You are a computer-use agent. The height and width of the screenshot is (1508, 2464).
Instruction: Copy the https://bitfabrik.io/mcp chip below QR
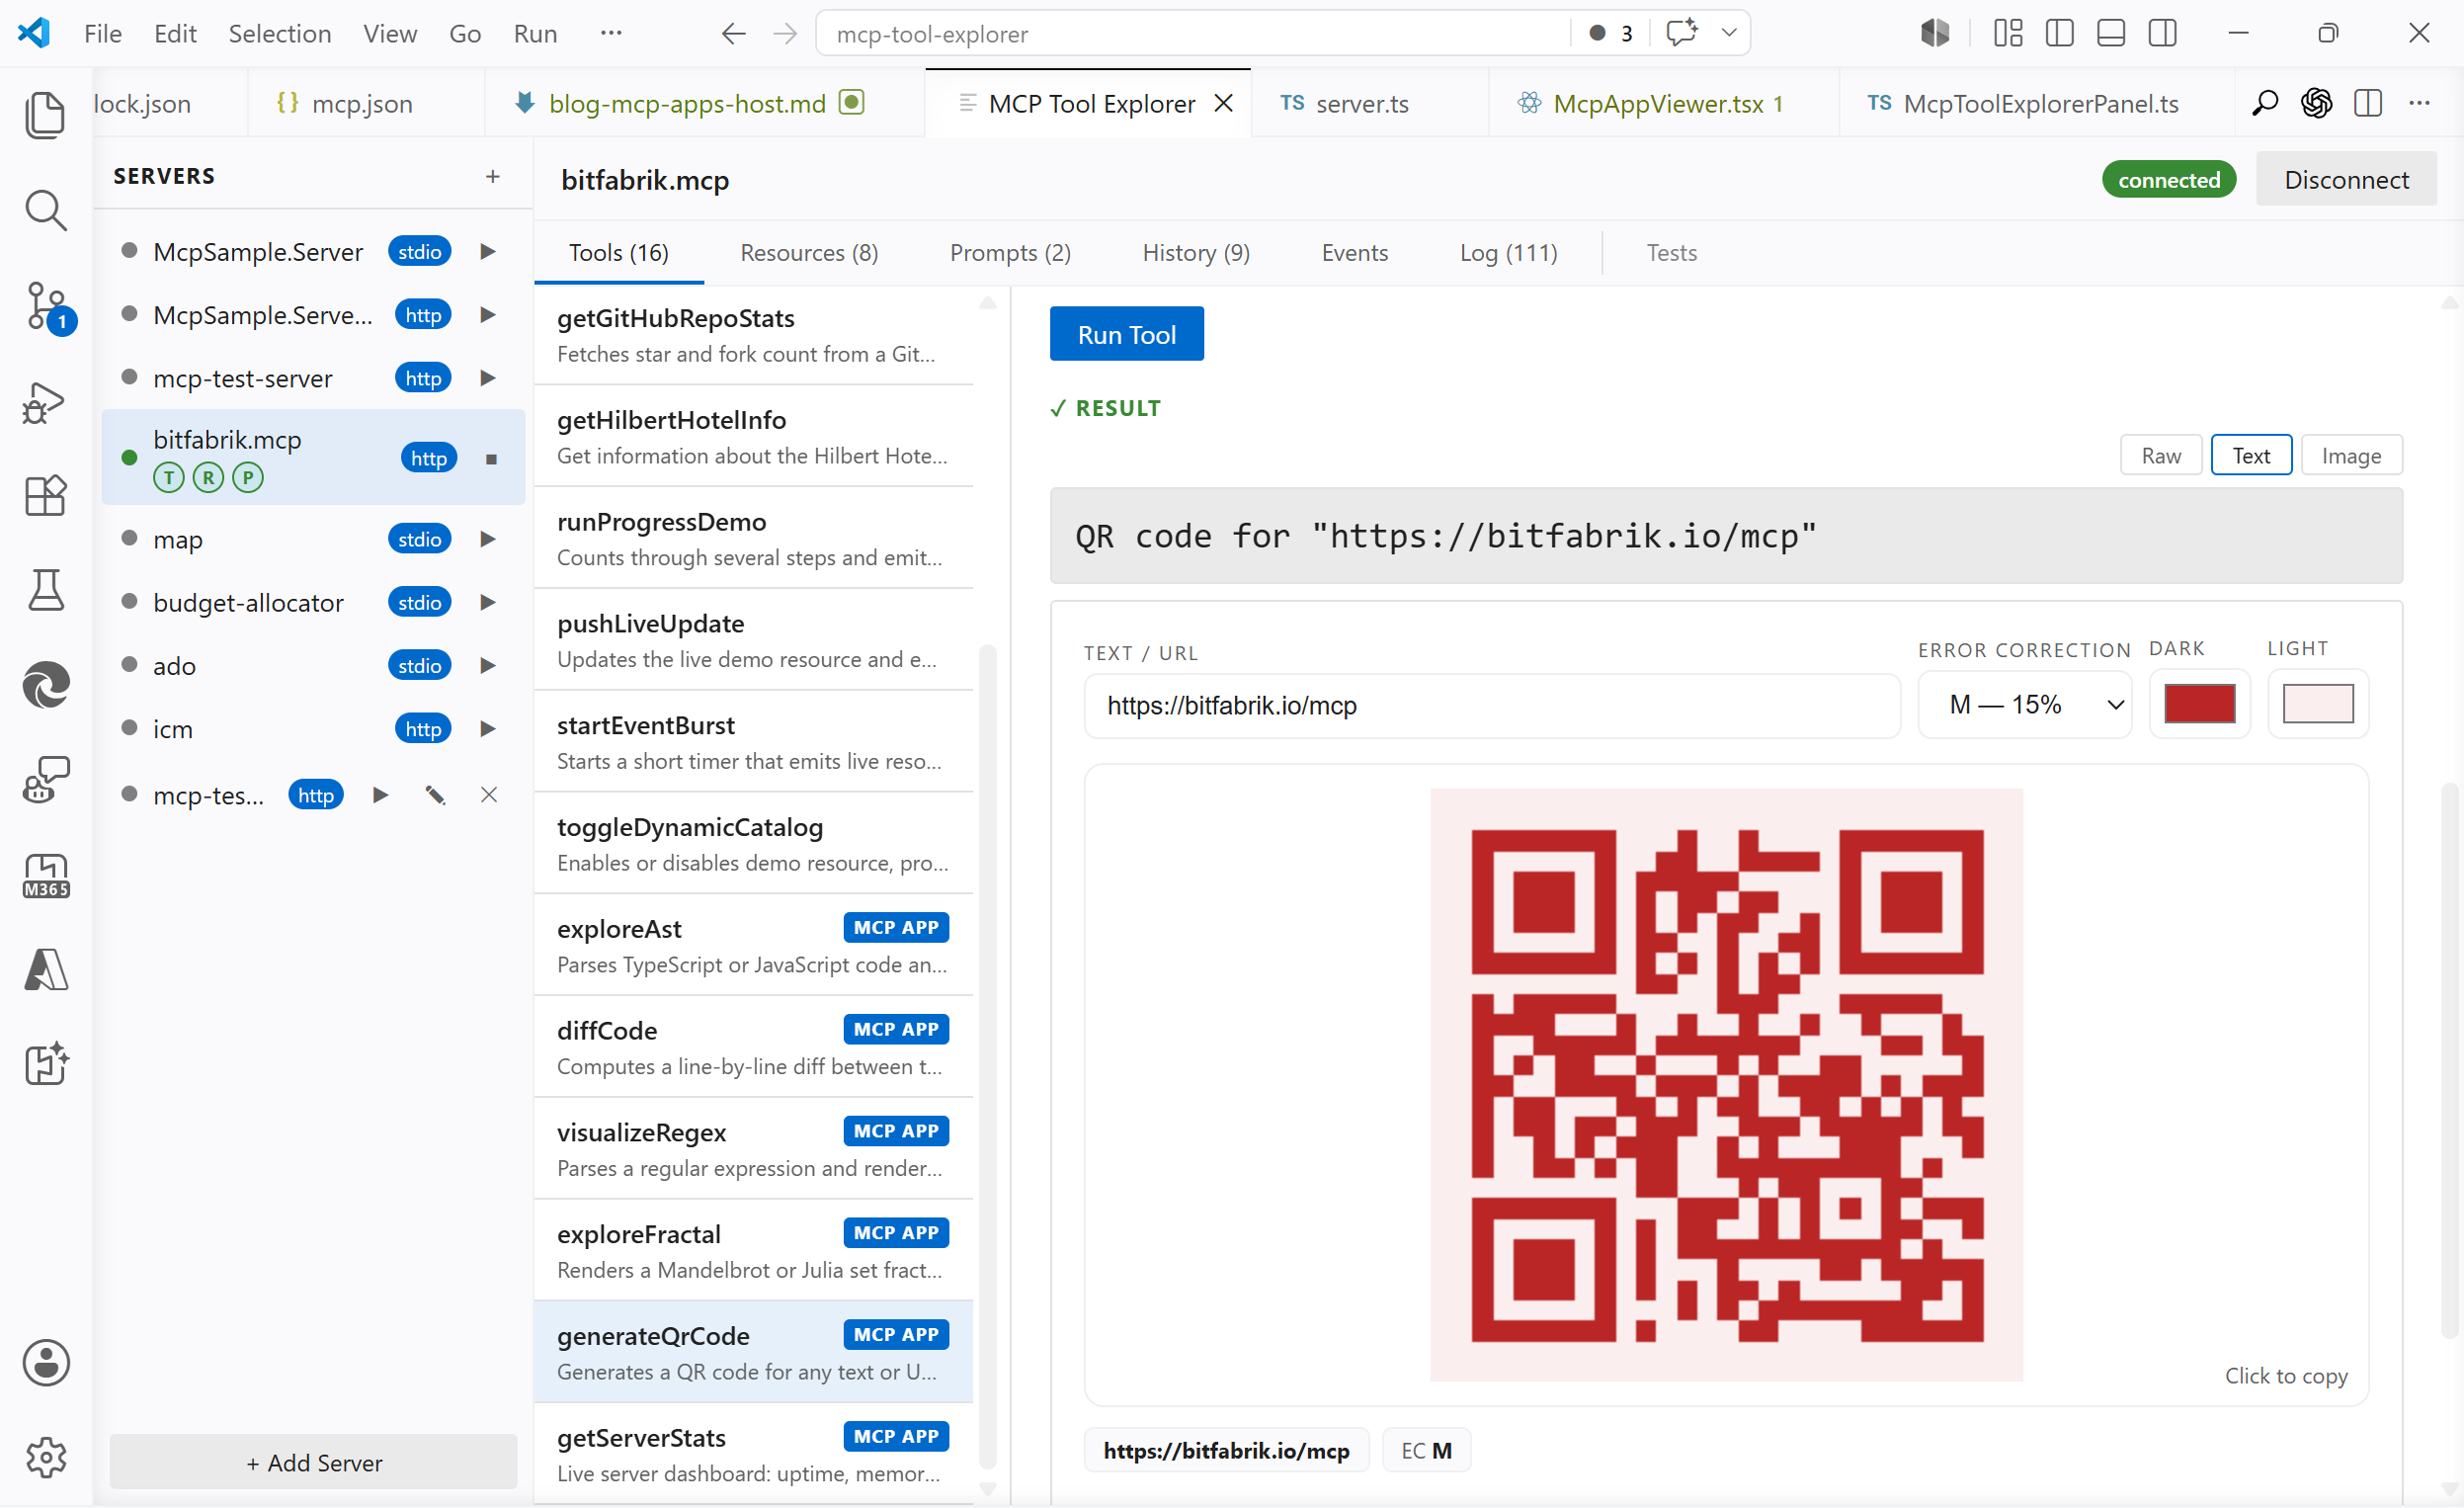(x=1226, y=1450)
